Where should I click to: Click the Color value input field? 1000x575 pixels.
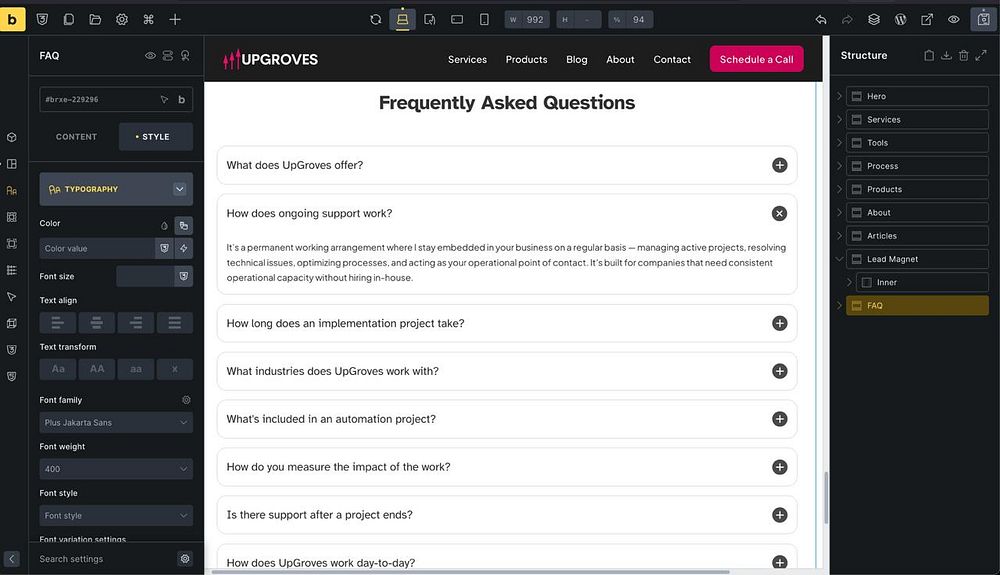tap(97, 249)
